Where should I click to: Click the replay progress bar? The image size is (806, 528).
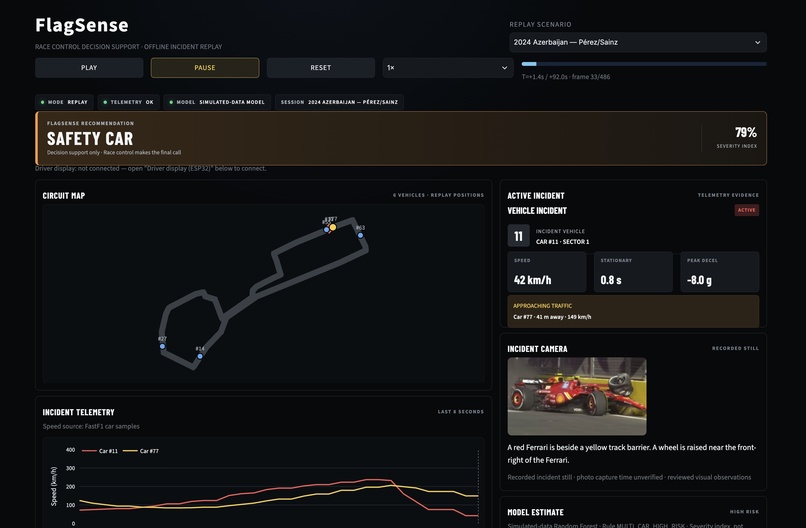click(x=644, y=64)
